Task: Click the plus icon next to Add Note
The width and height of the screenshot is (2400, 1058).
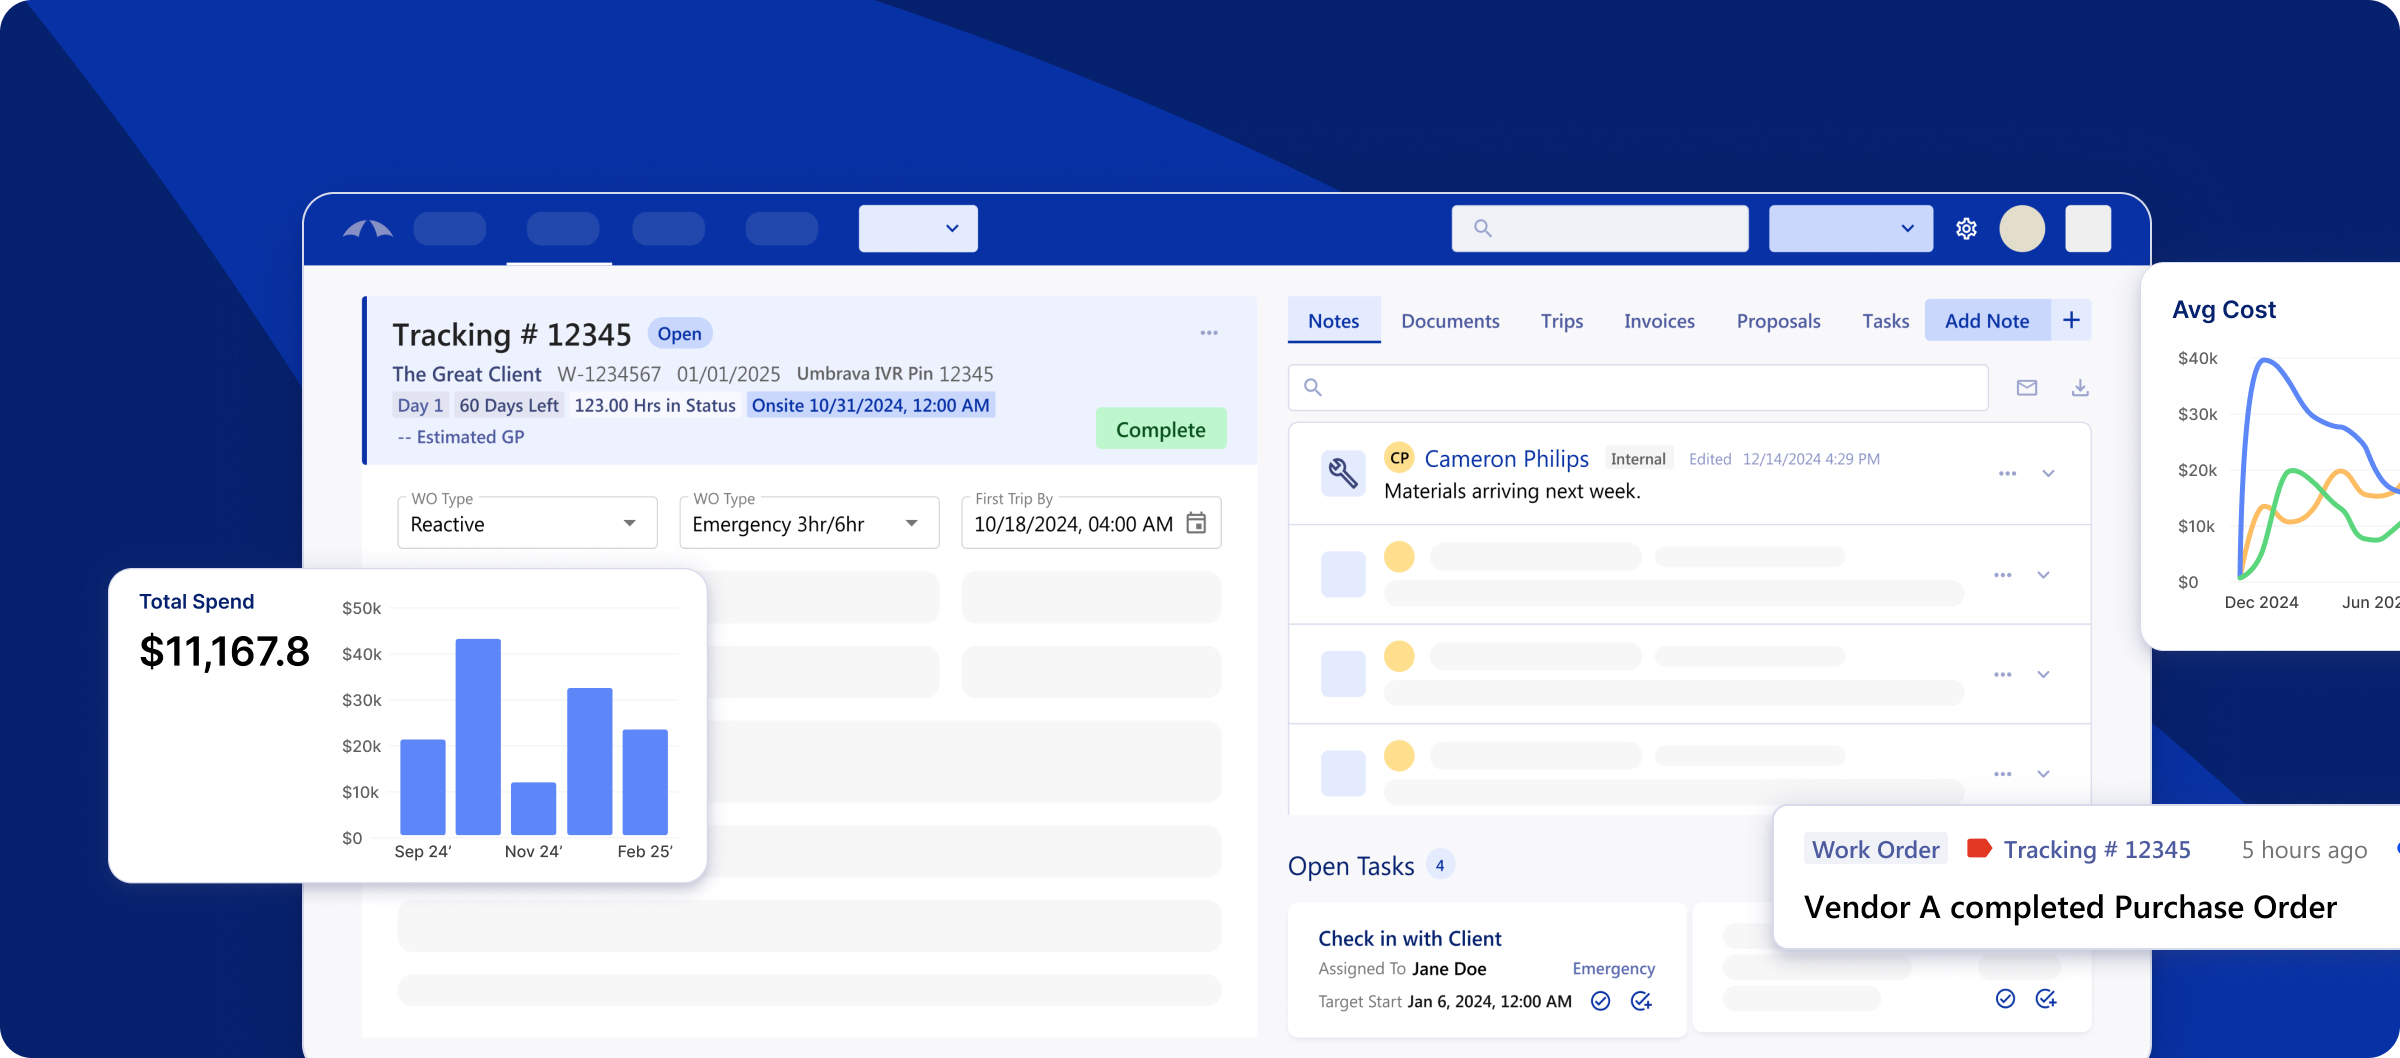Action: point(2071,320)
